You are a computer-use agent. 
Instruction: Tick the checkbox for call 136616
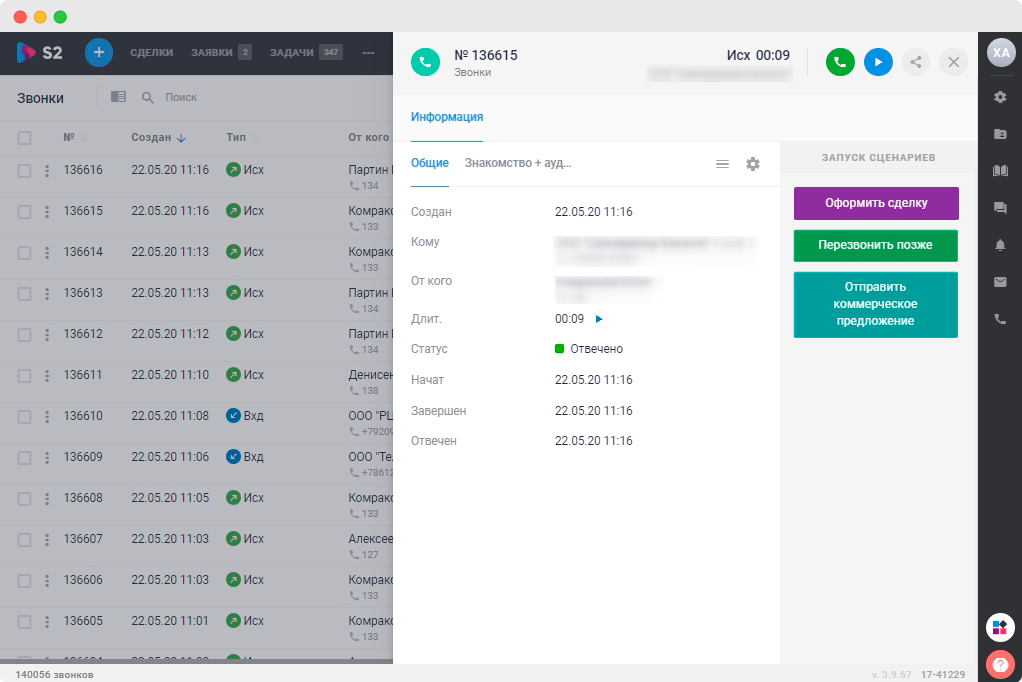click(24, 171)
